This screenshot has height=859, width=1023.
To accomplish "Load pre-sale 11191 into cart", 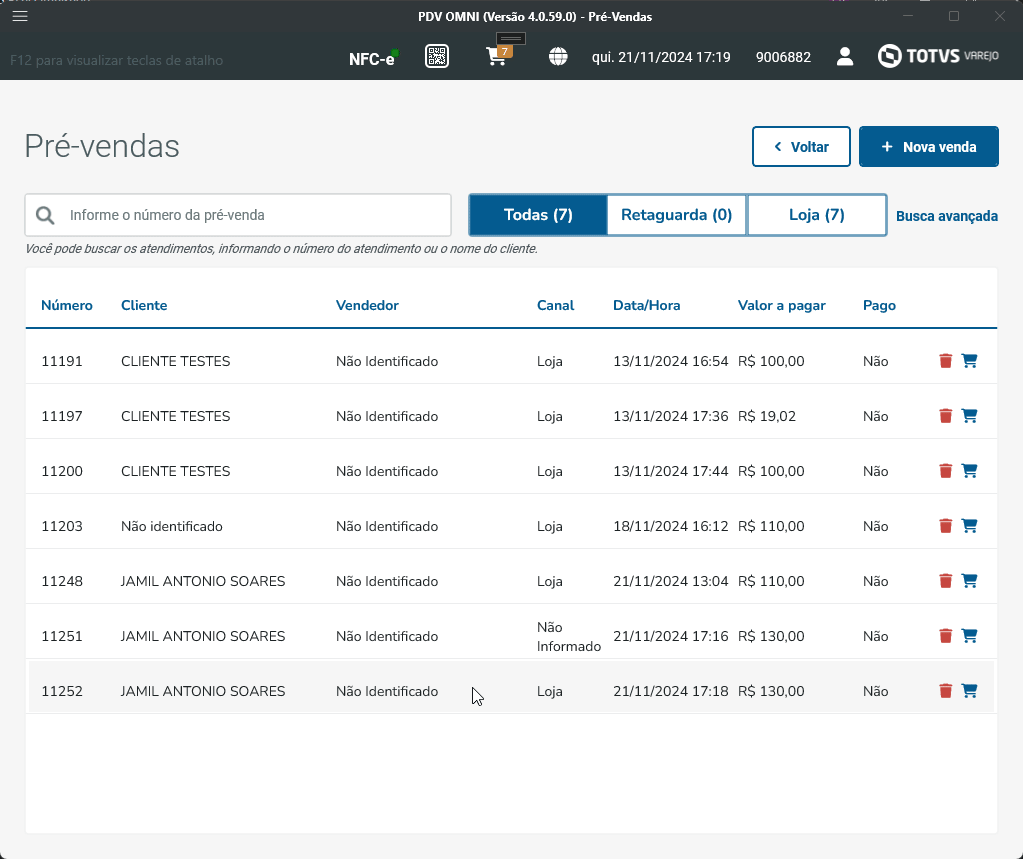I will (970, 361).
